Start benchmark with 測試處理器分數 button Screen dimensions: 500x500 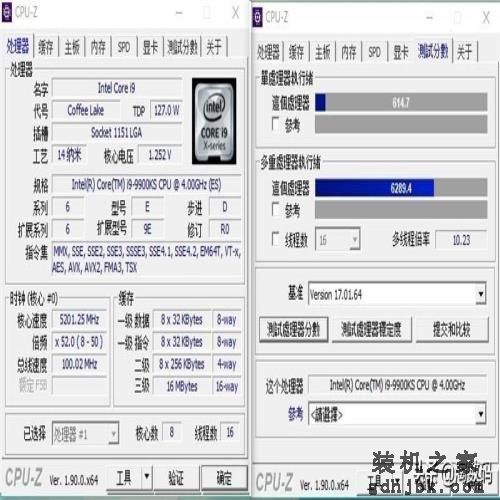coord(294,329)
